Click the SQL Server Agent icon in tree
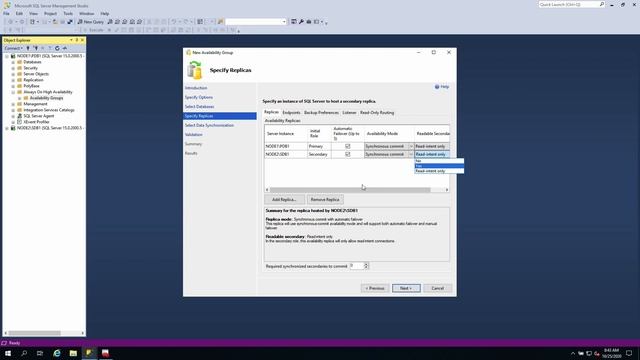Viewport: 640px width, 360px height. click(x=19, y=116)
